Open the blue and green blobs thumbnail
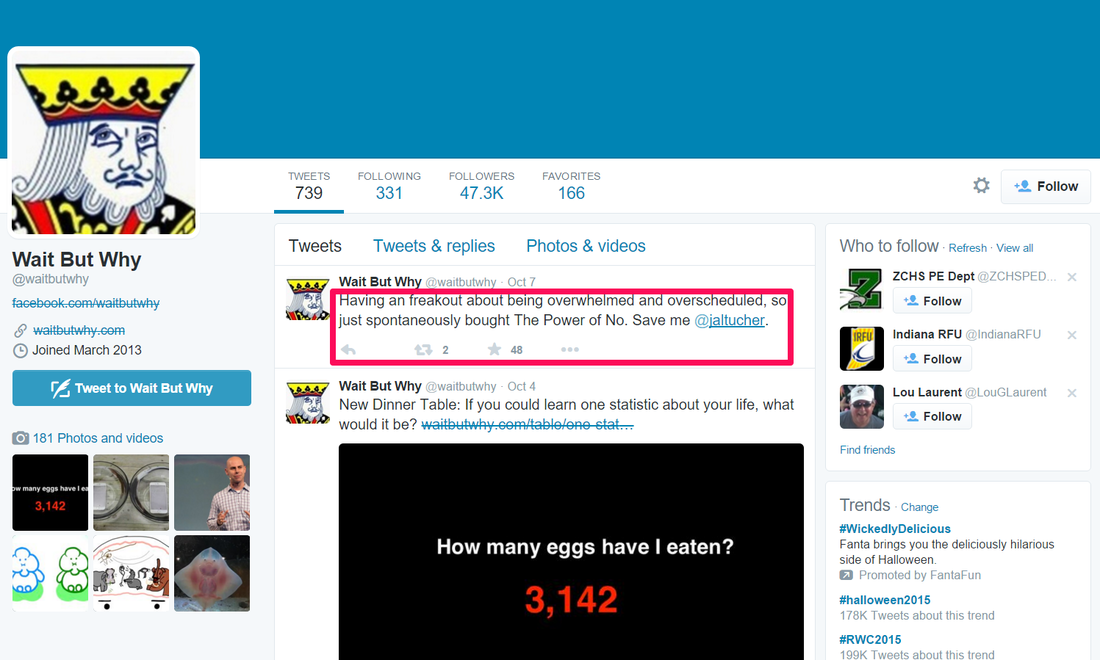 (51, 574)
